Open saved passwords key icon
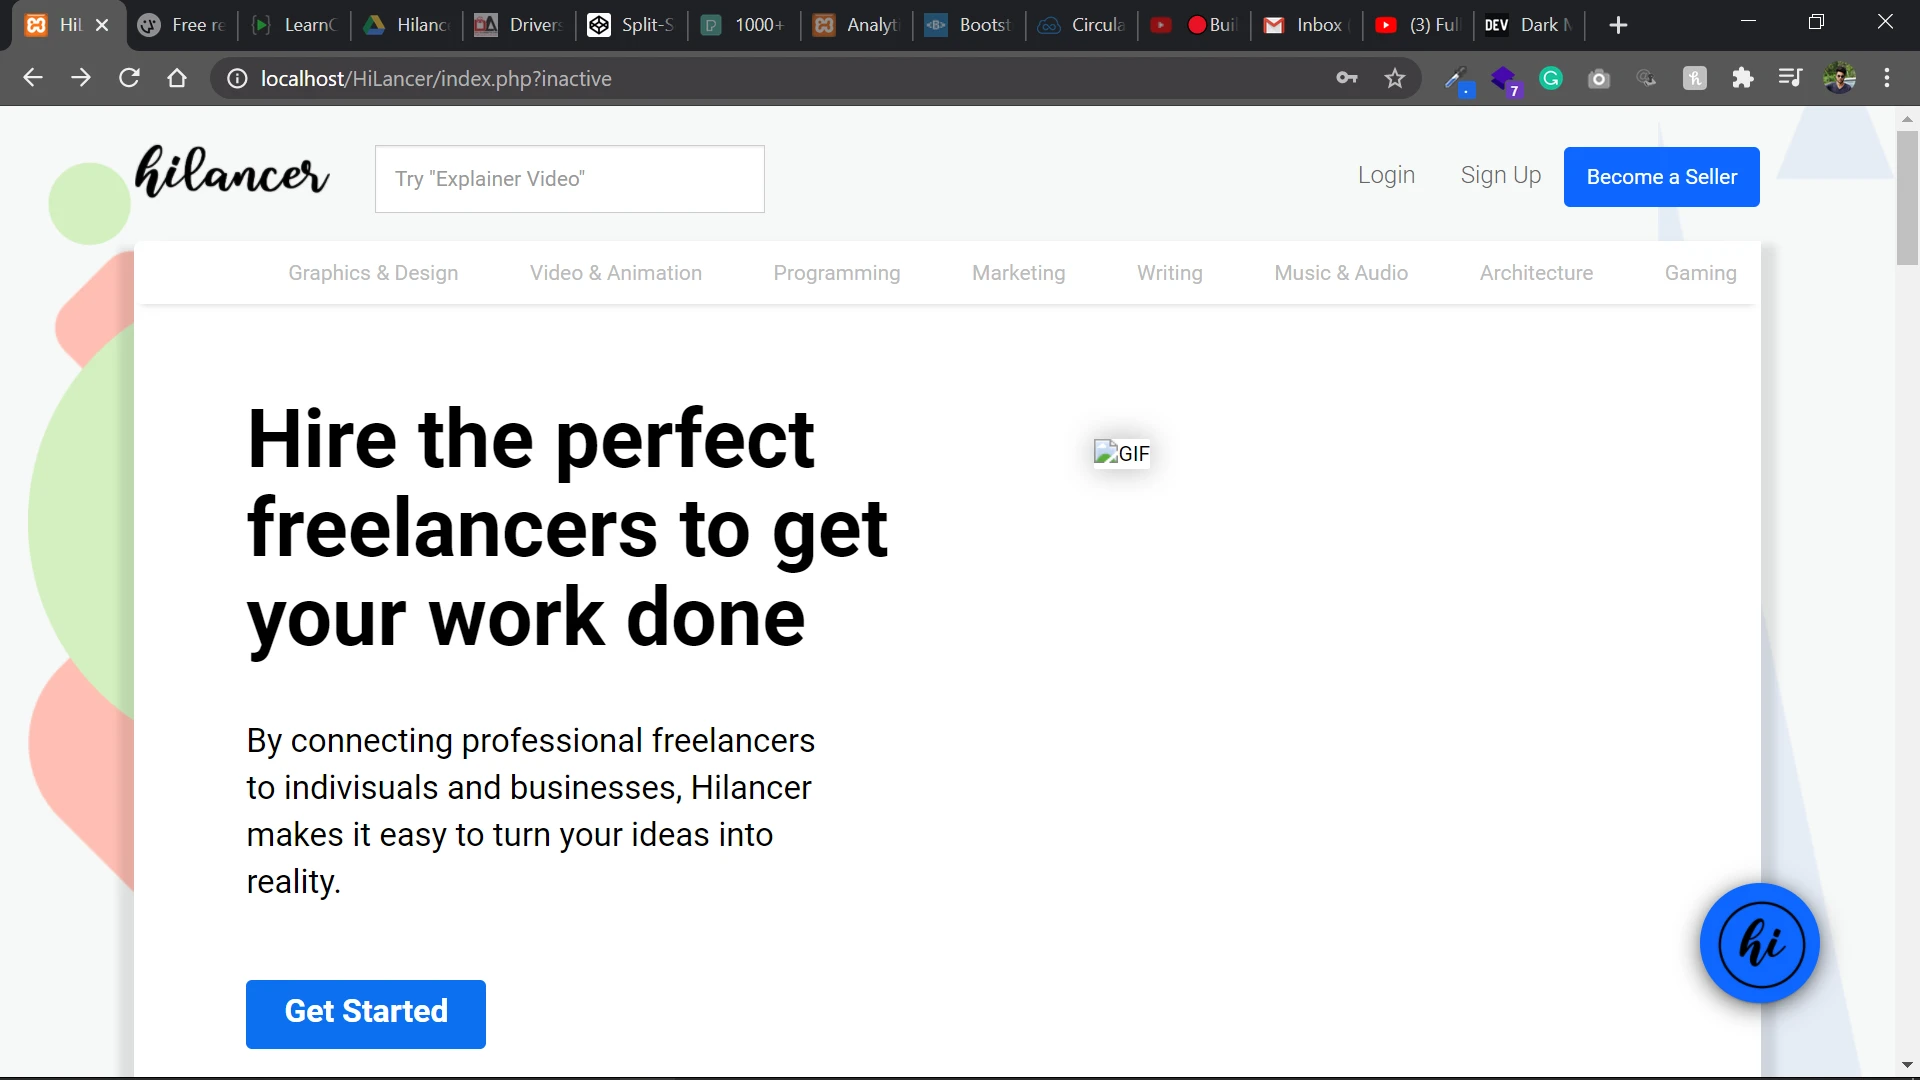Screen dimensions: 1920x1080 point(1347,78)
